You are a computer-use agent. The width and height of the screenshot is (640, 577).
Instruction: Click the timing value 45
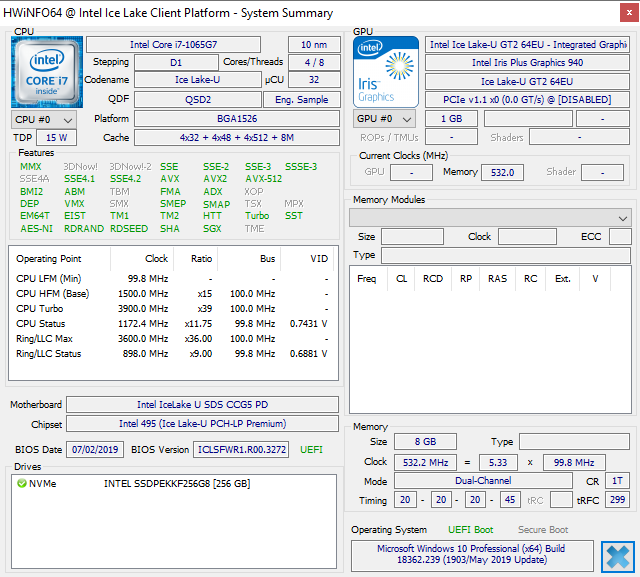[510, 499]
